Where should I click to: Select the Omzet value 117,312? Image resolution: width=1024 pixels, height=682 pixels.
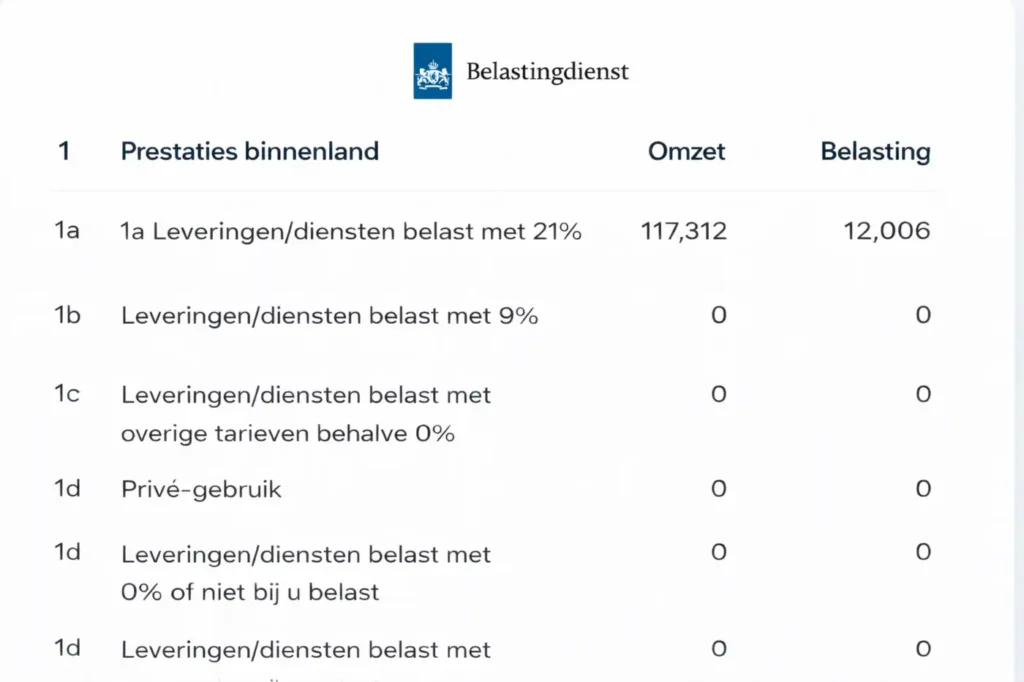683,232
